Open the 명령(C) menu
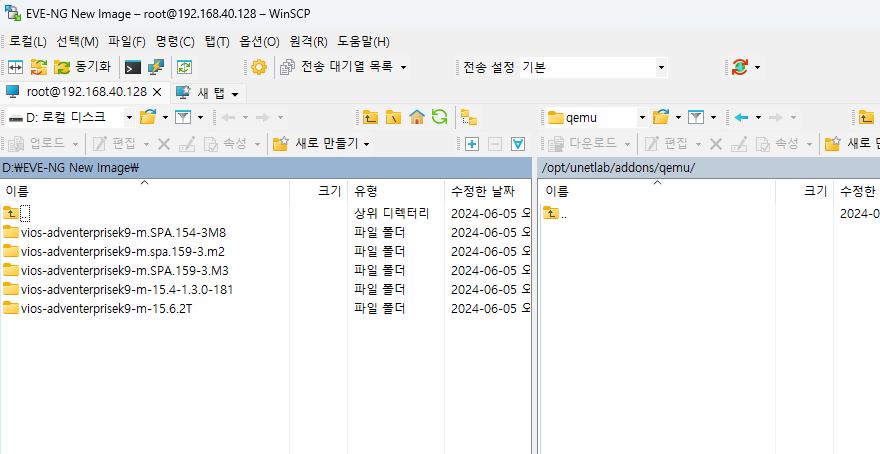This screenshot has height=454, width=880. click(175, 42)
